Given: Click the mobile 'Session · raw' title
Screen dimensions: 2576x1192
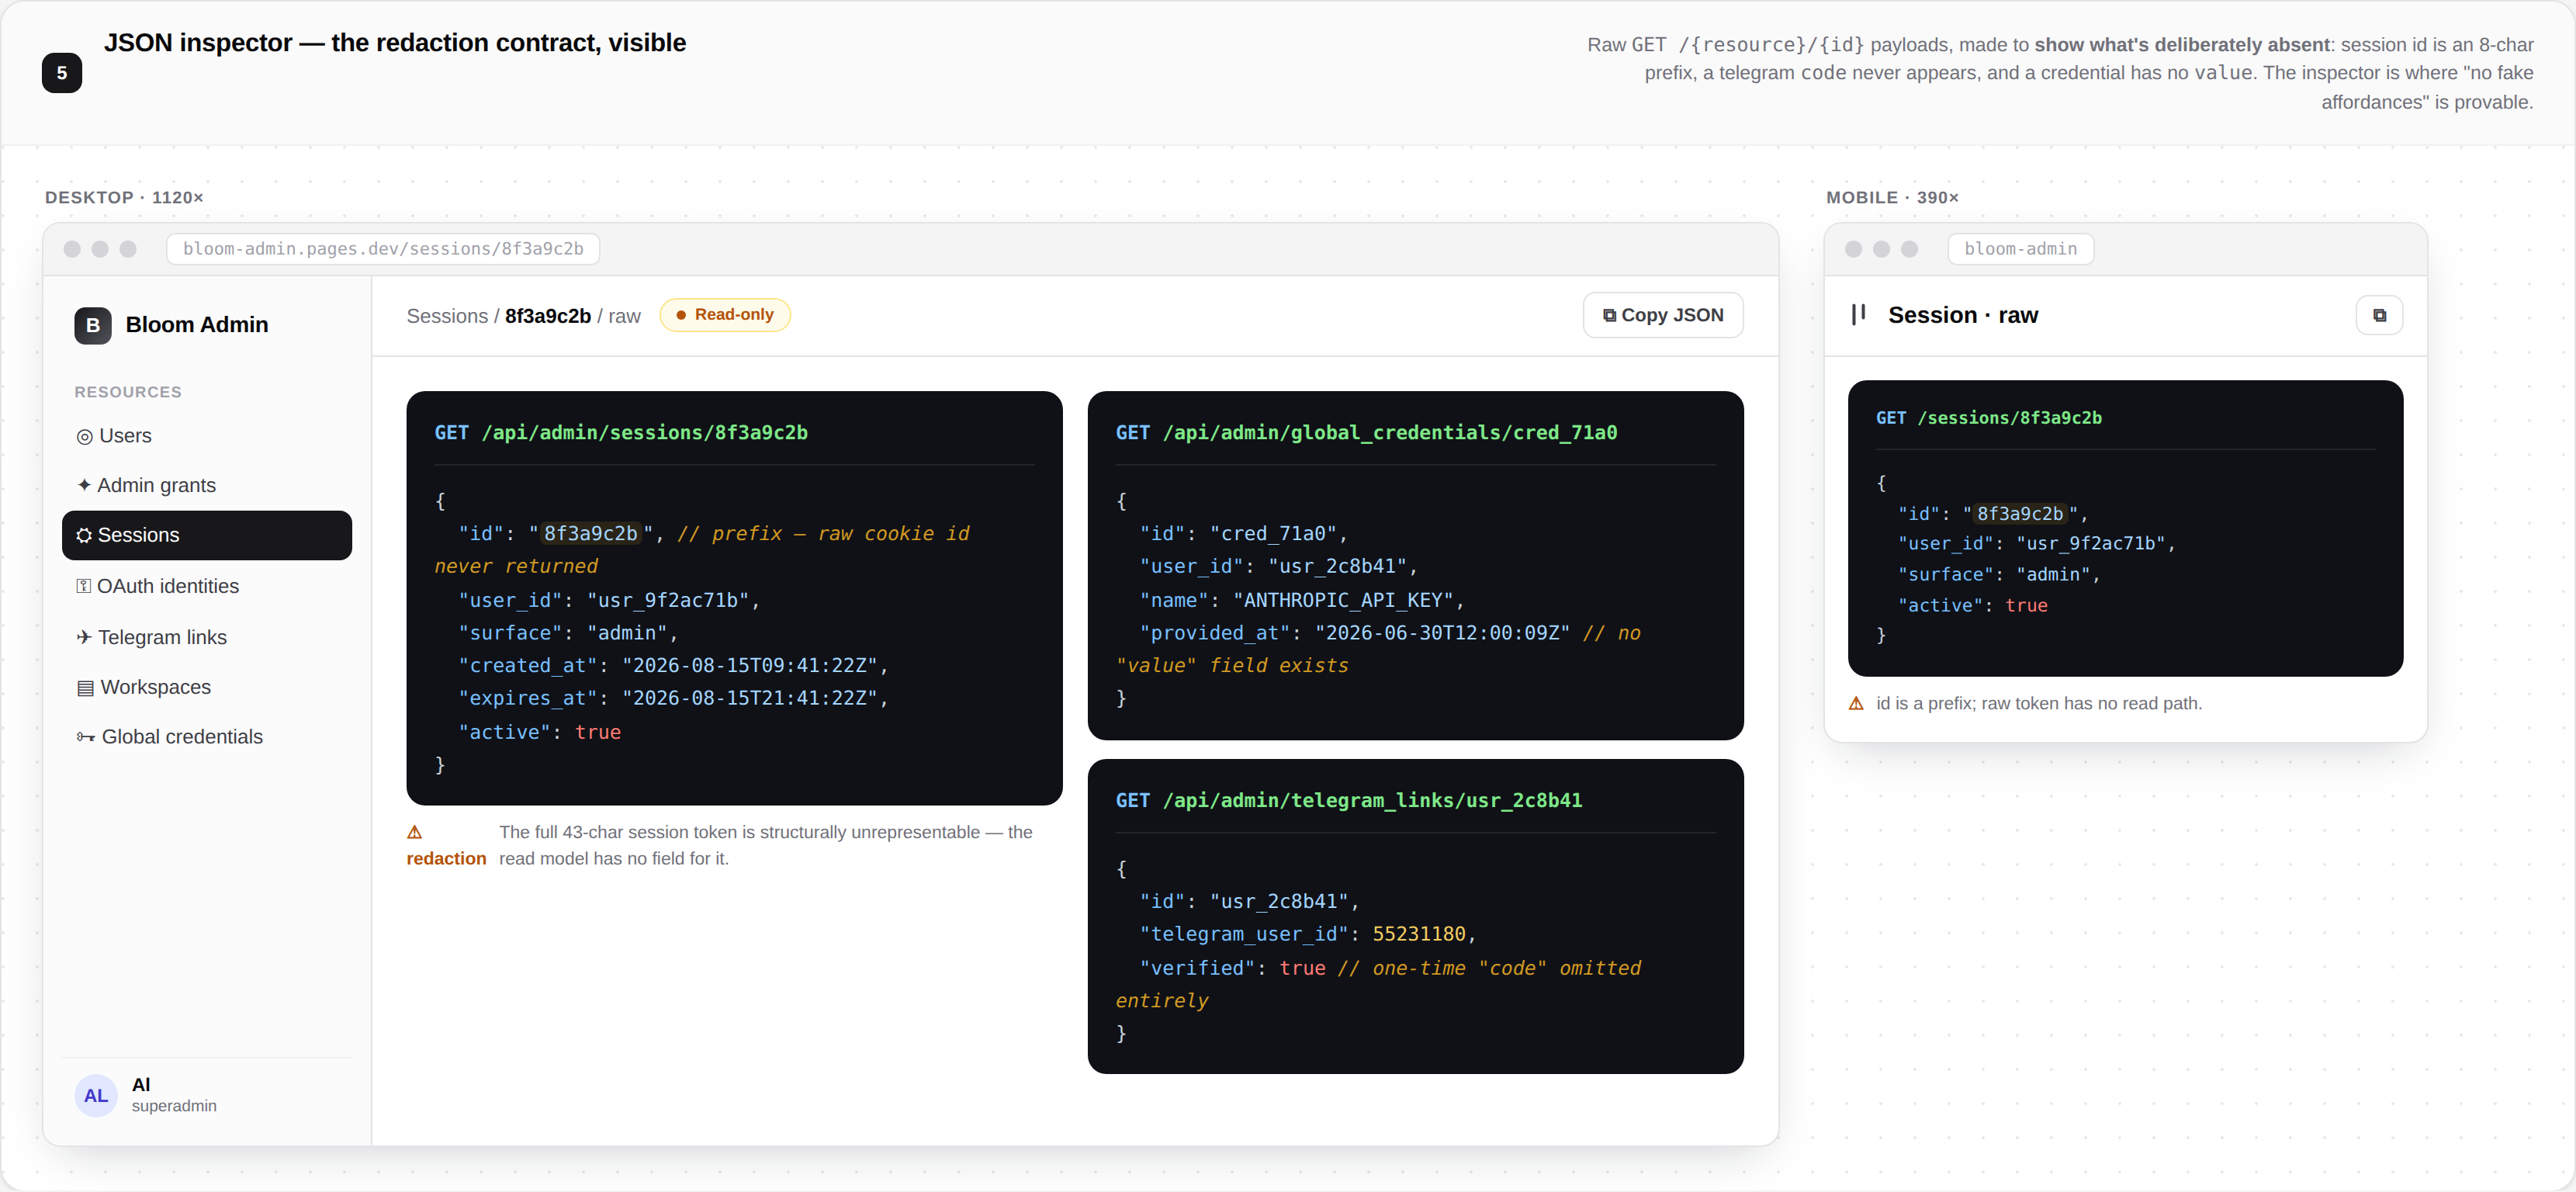Looking at the screenshot, I should coord(1962,315).
